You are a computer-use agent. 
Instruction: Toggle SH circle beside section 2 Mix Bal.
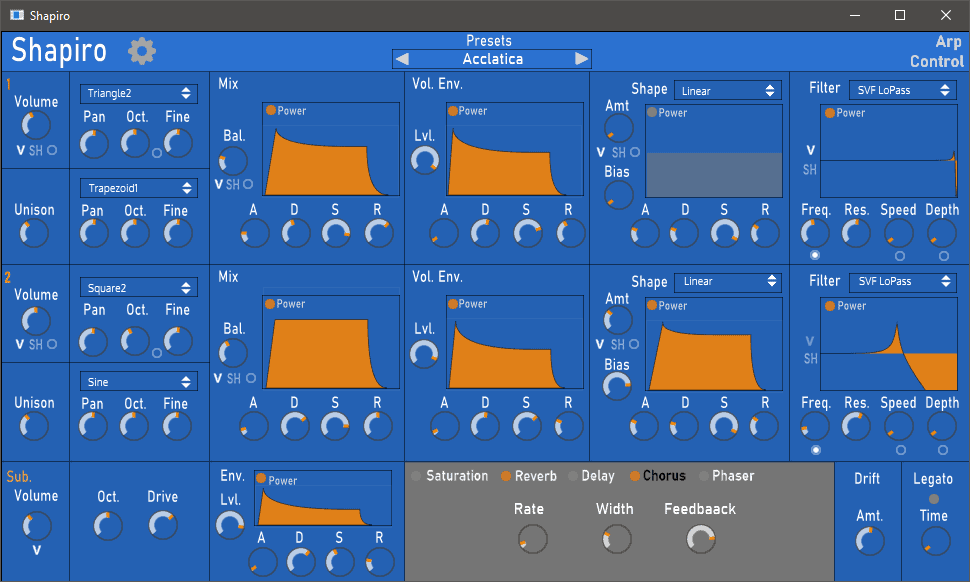pyautogui.click(x=251, y=378)
